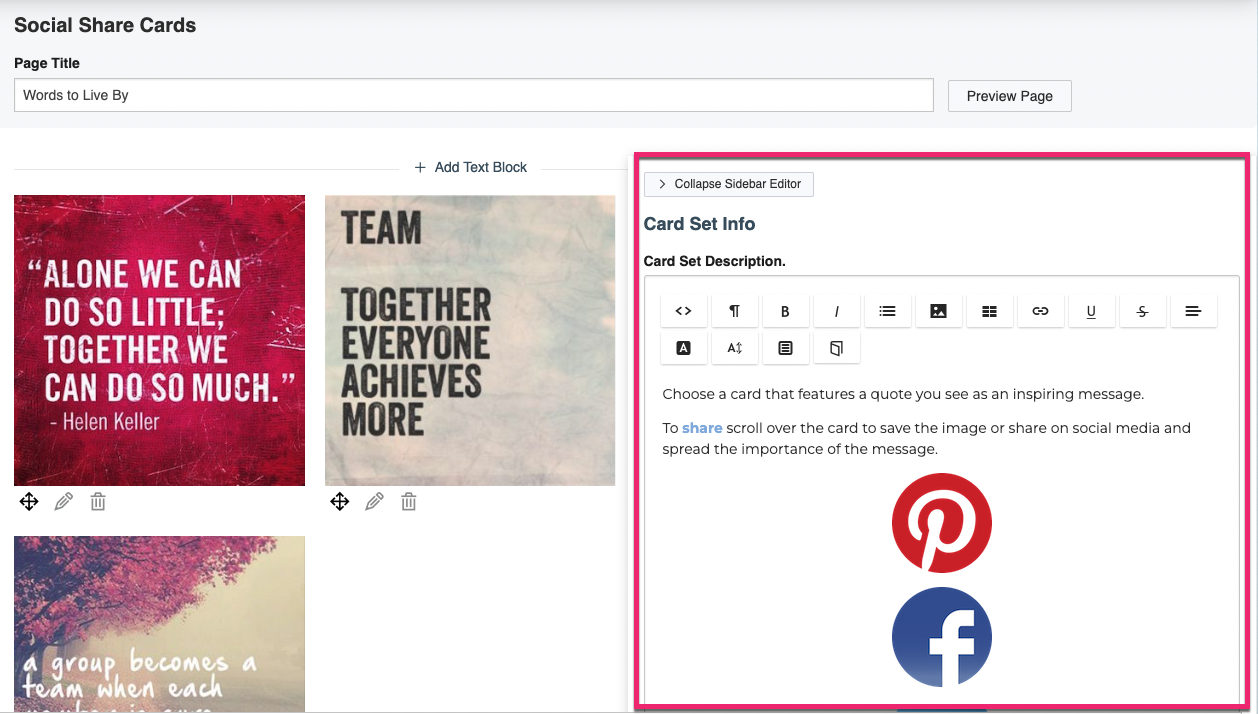Insert an image into the description
Screen dimensions: 1258x714
938,310
